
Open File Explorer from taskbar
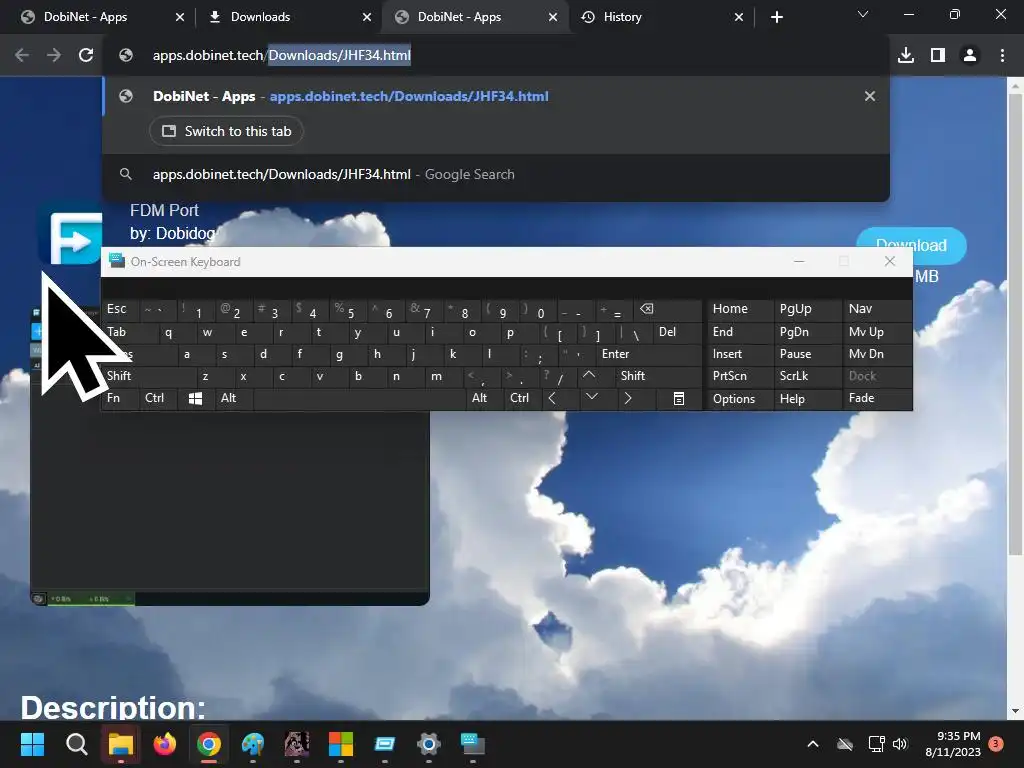(x=121, y=744)
